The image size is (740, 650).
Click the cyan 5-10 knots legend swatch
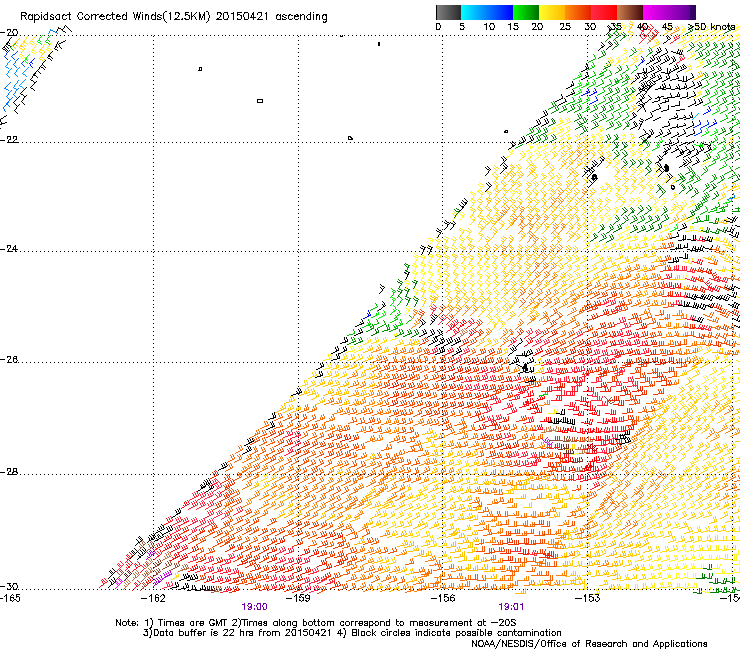click(474, 12)
